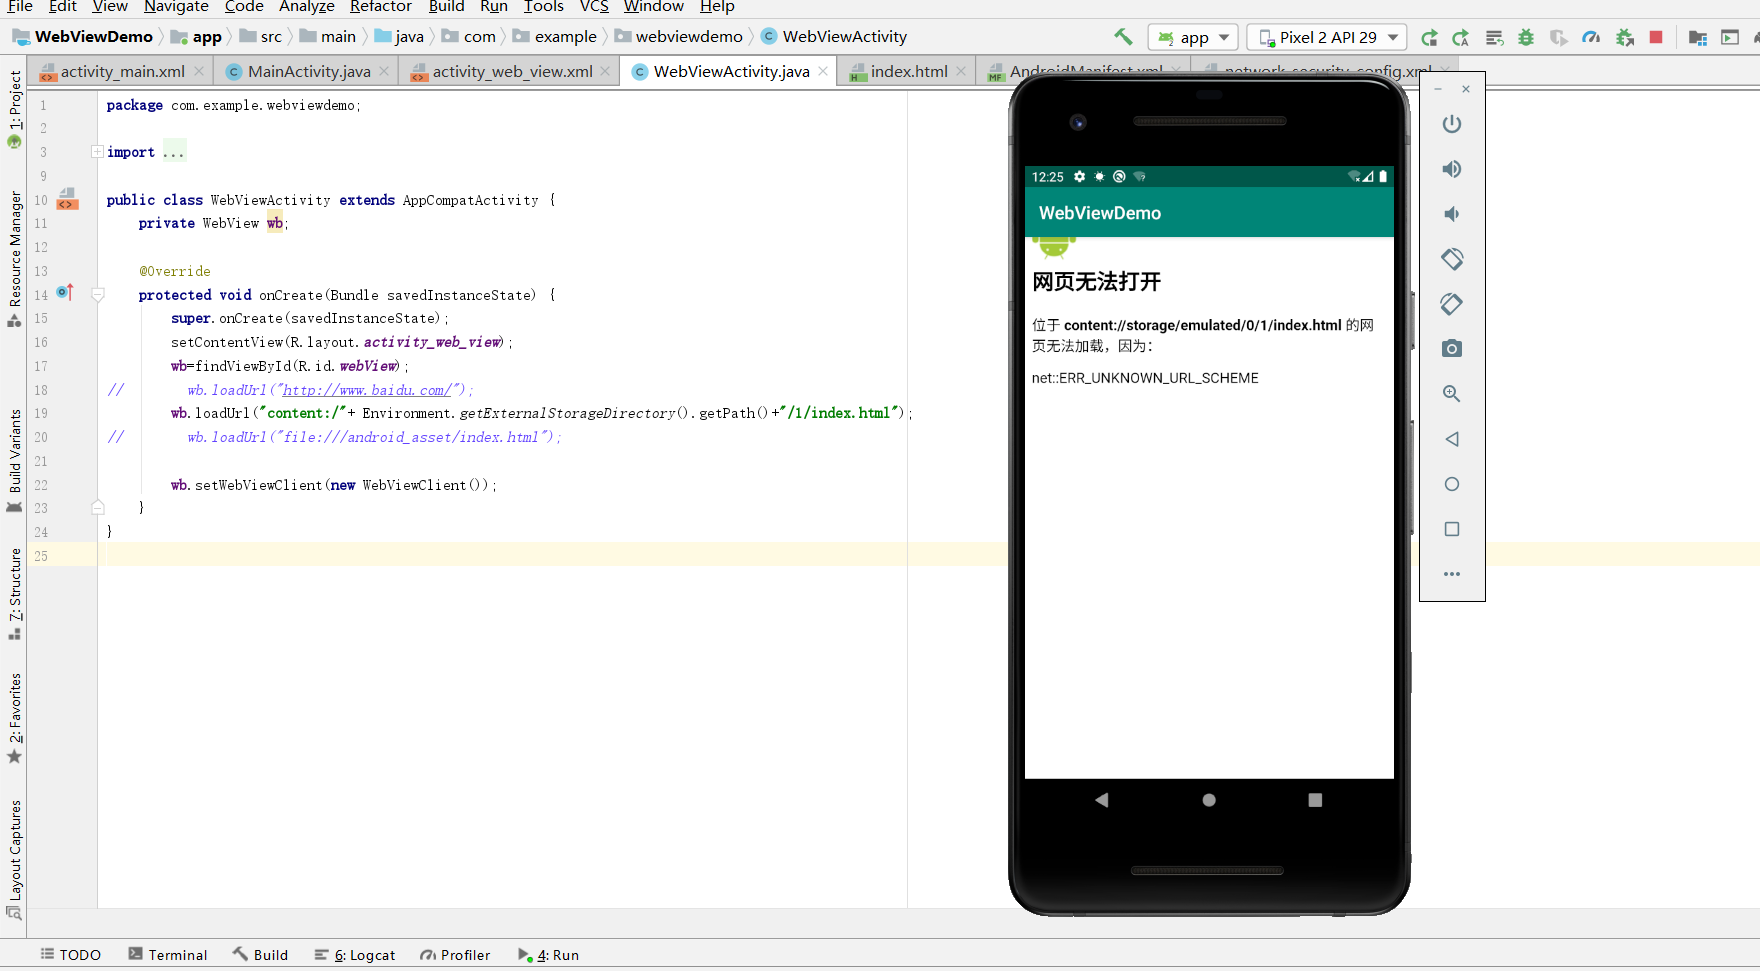Open the Build menu

click(446, 7)
